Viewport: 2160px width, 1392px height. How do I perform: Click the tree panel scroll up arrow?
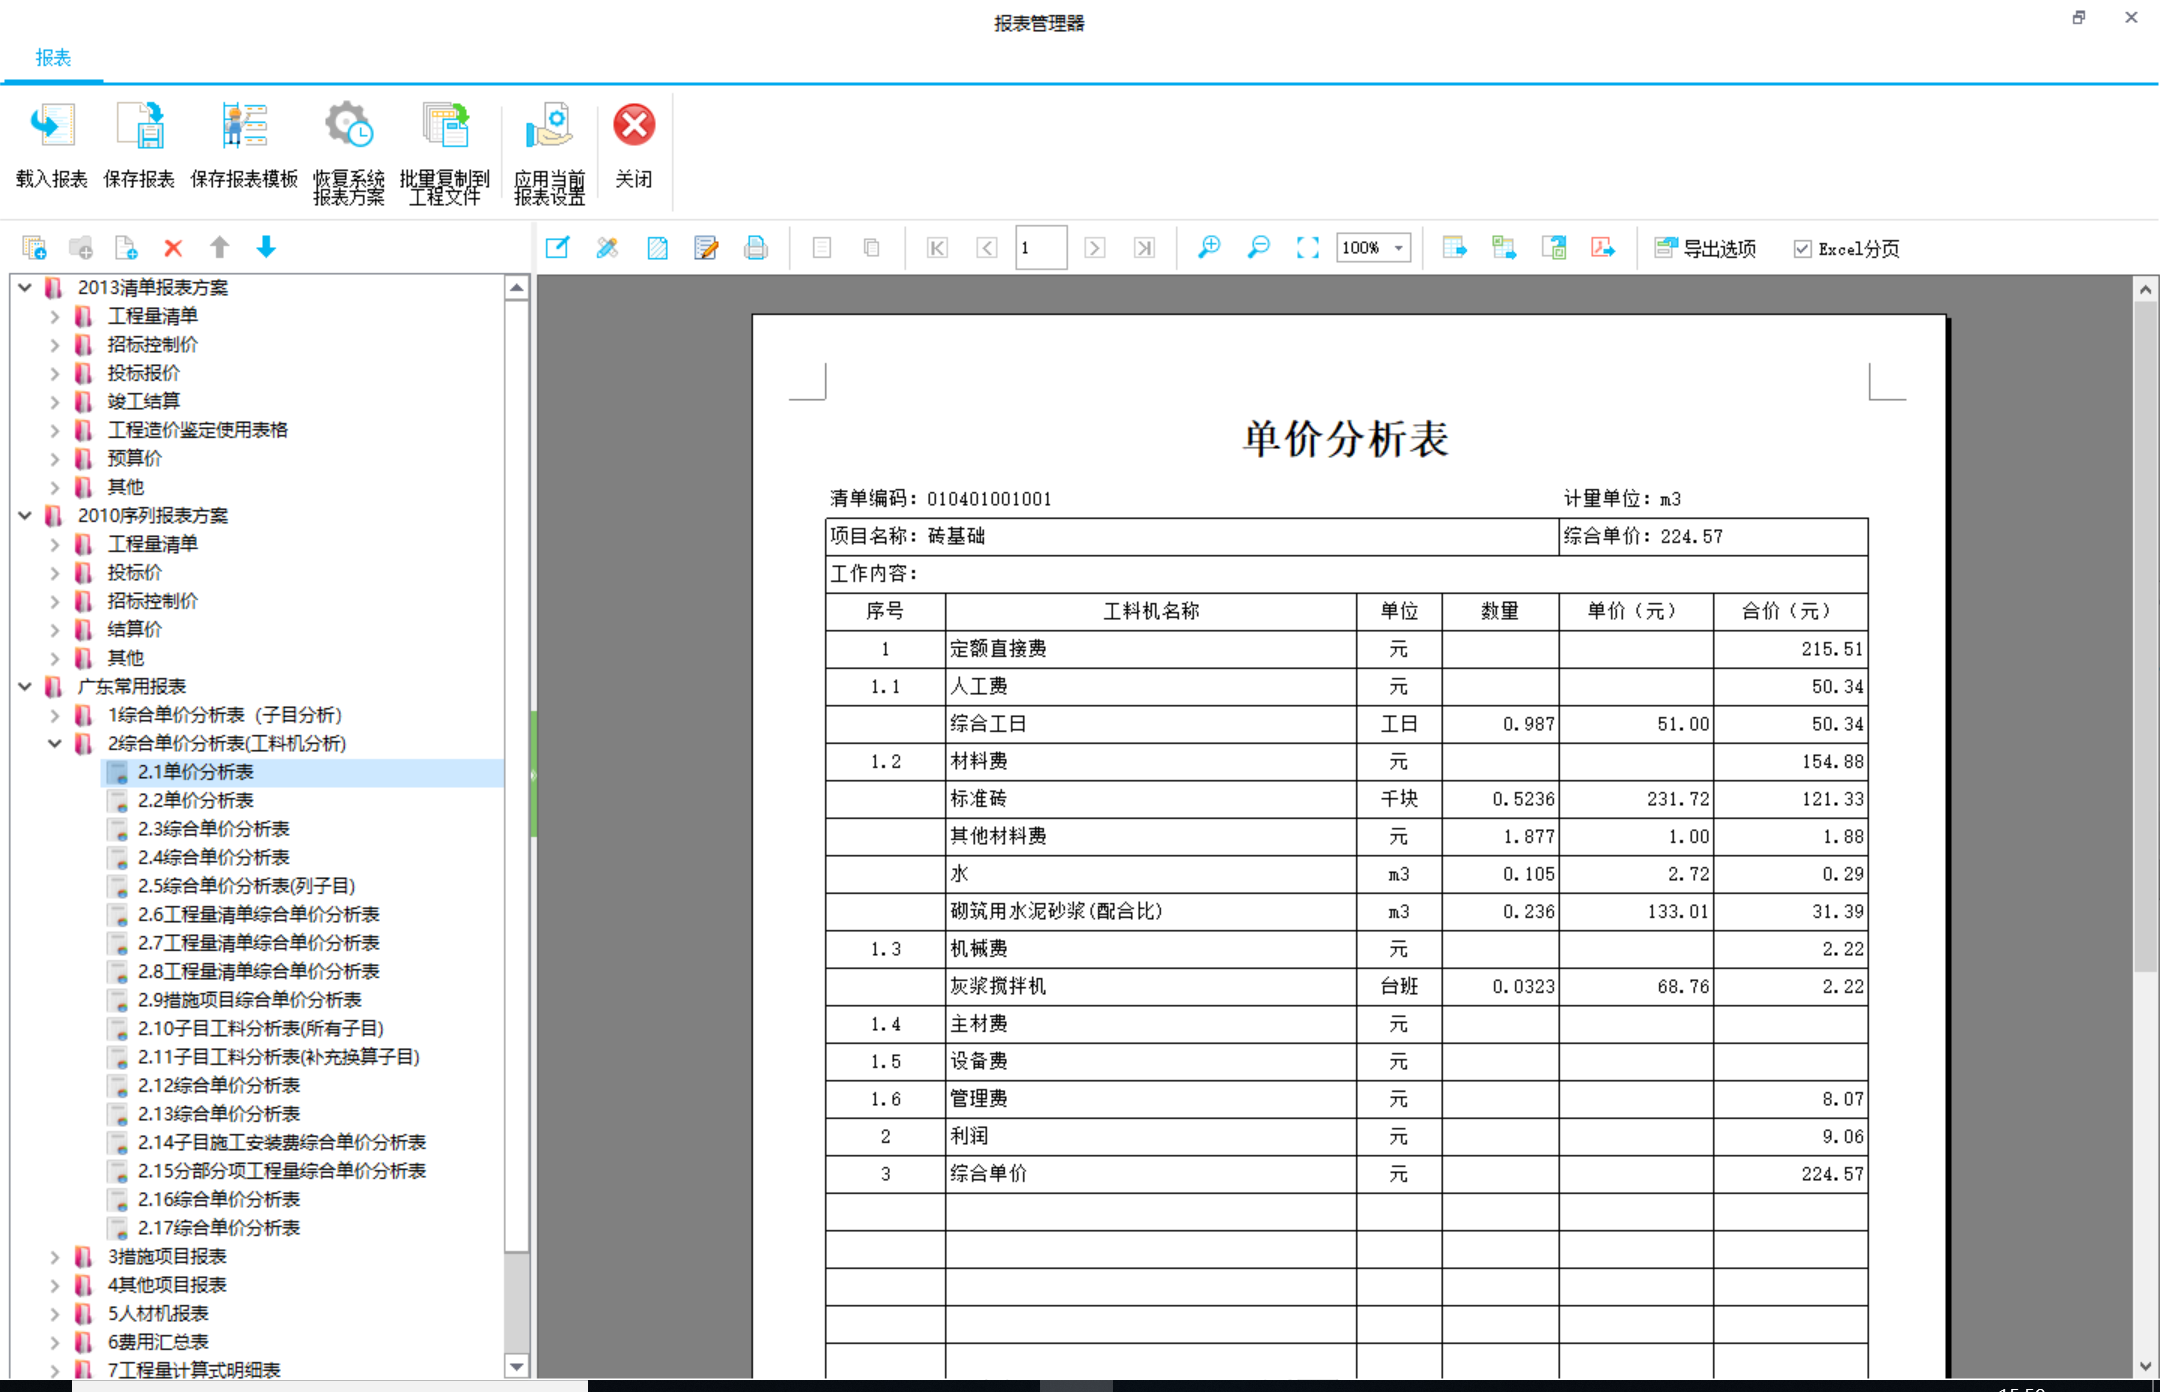pyautogui.click(x=516, y=288)
